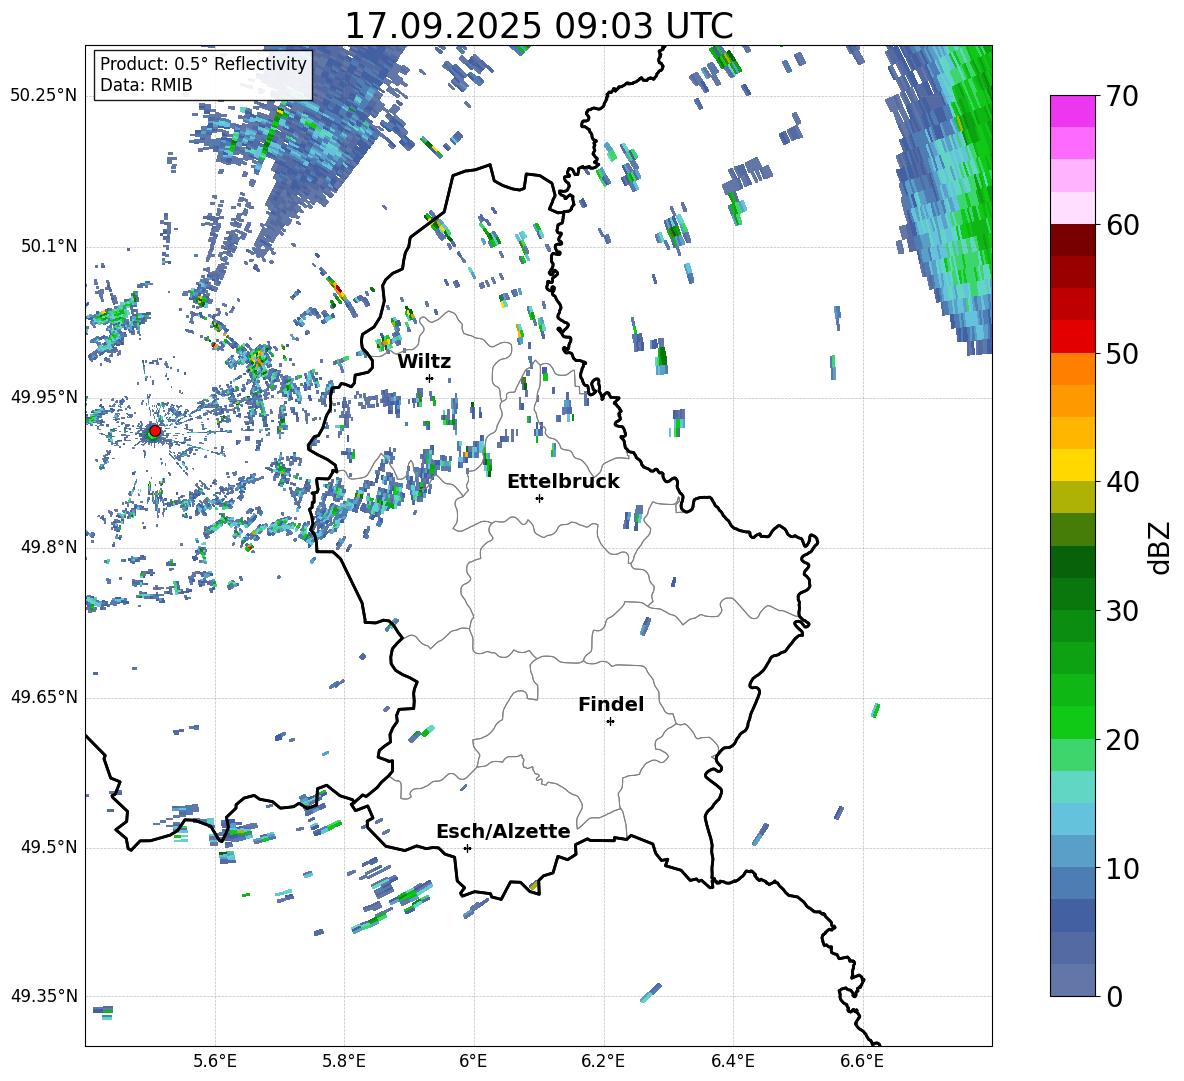The image size is (1184, 1081).
Task: Click the 6°E longitude label
Action: 473,1061
